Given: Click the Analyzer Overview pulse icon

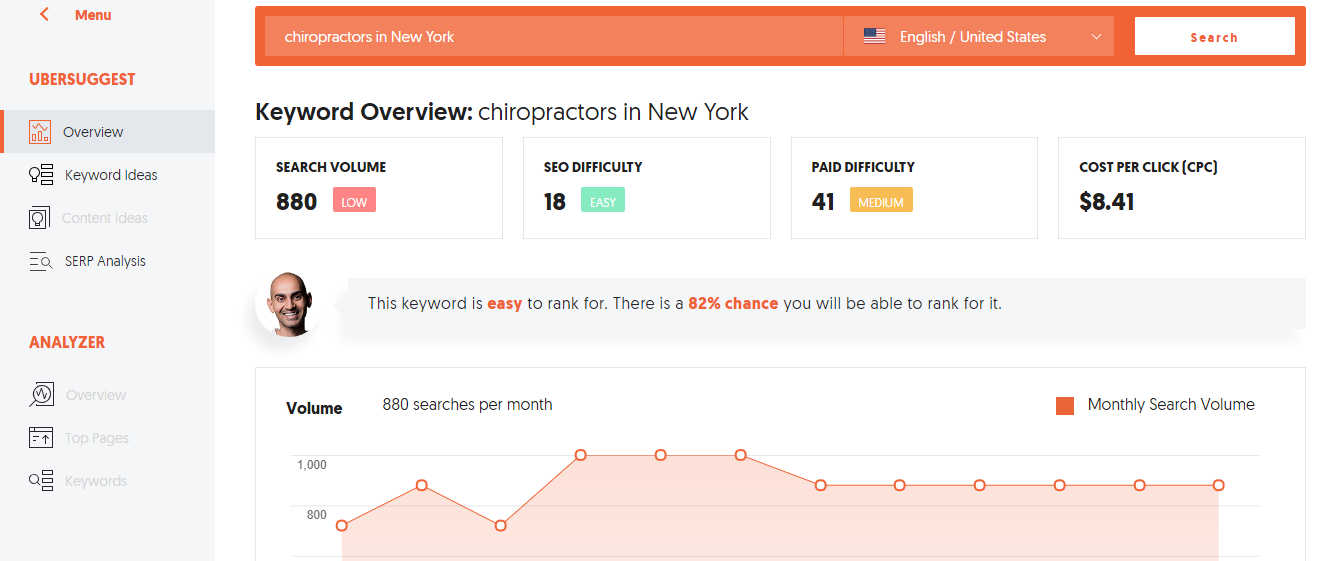Looking at the screenshot, I should [41, 395].
